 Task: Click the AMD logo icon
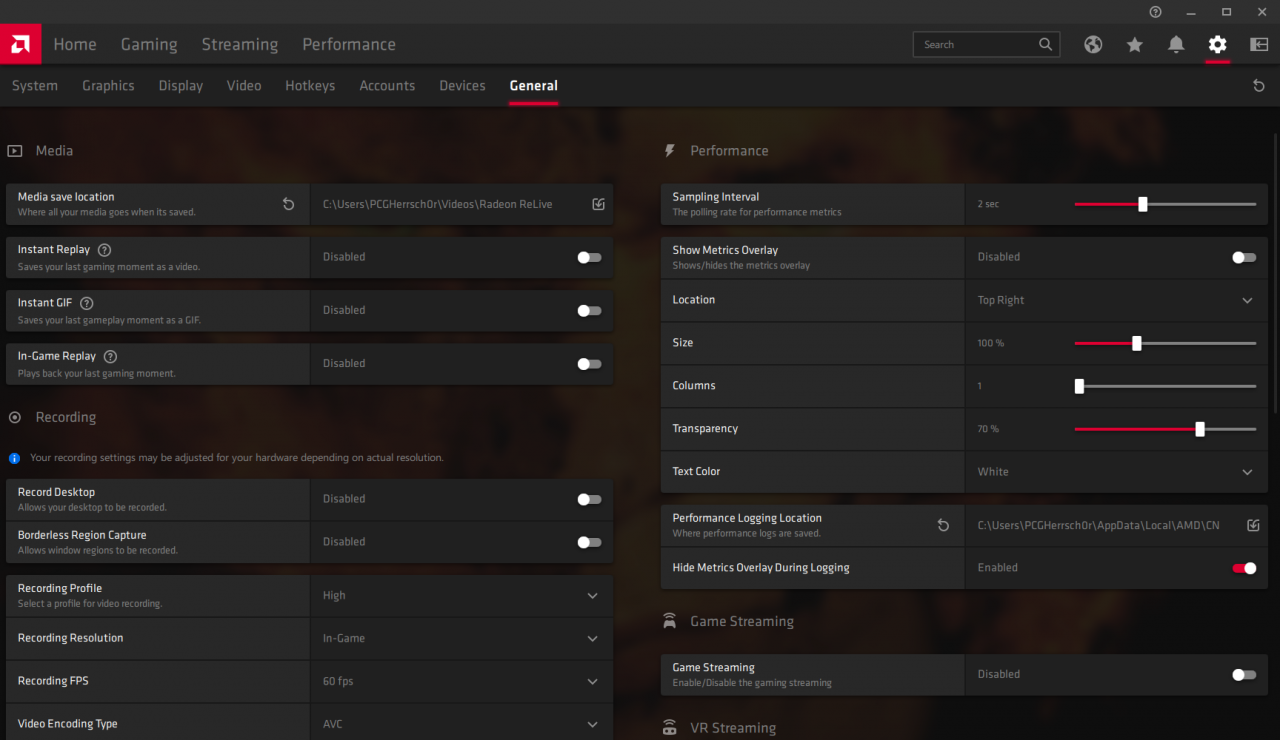[20, 44]
